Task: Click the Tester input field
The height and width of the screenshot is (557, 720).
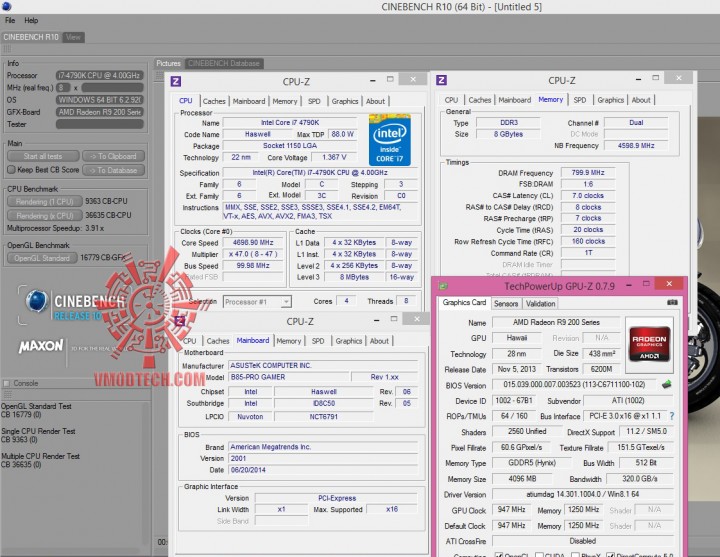Action: coord(100,124)
